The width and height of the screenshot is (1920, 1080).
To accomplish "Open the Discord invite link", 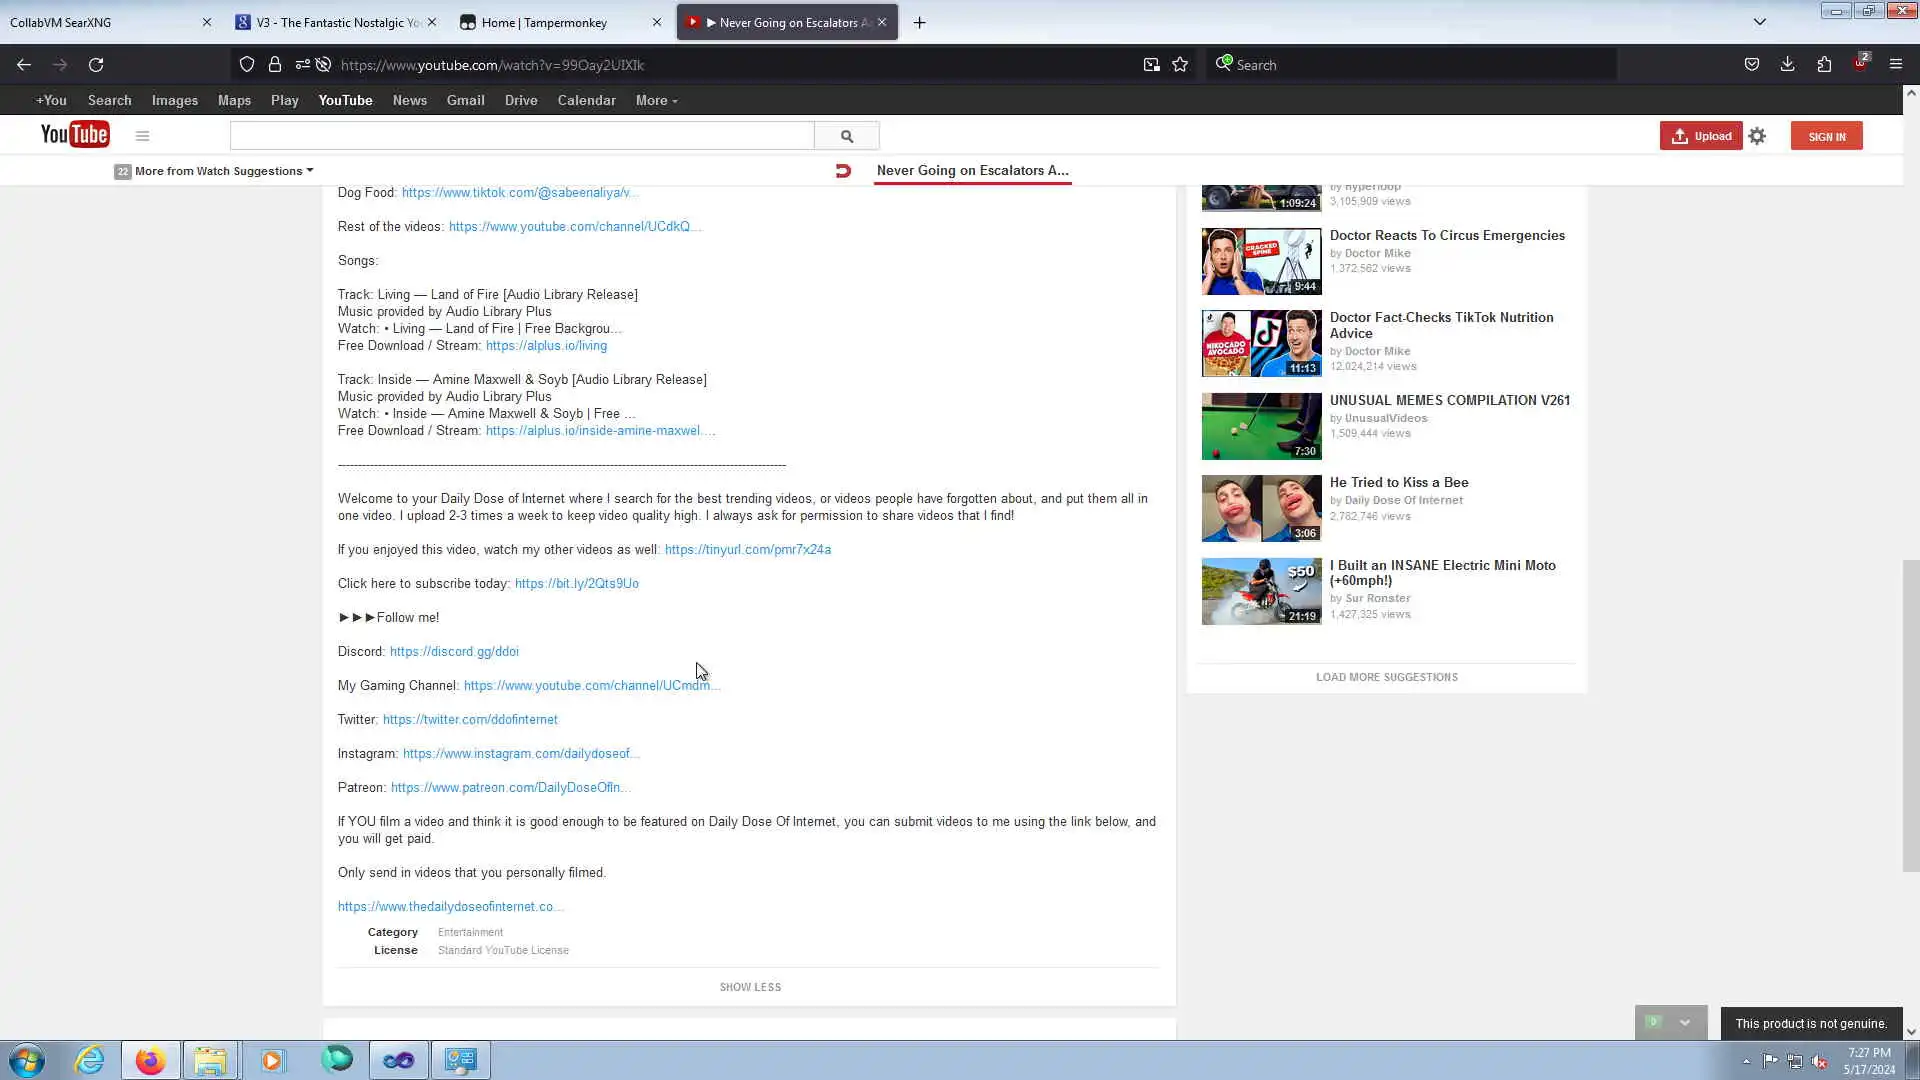I will [454, 652].
